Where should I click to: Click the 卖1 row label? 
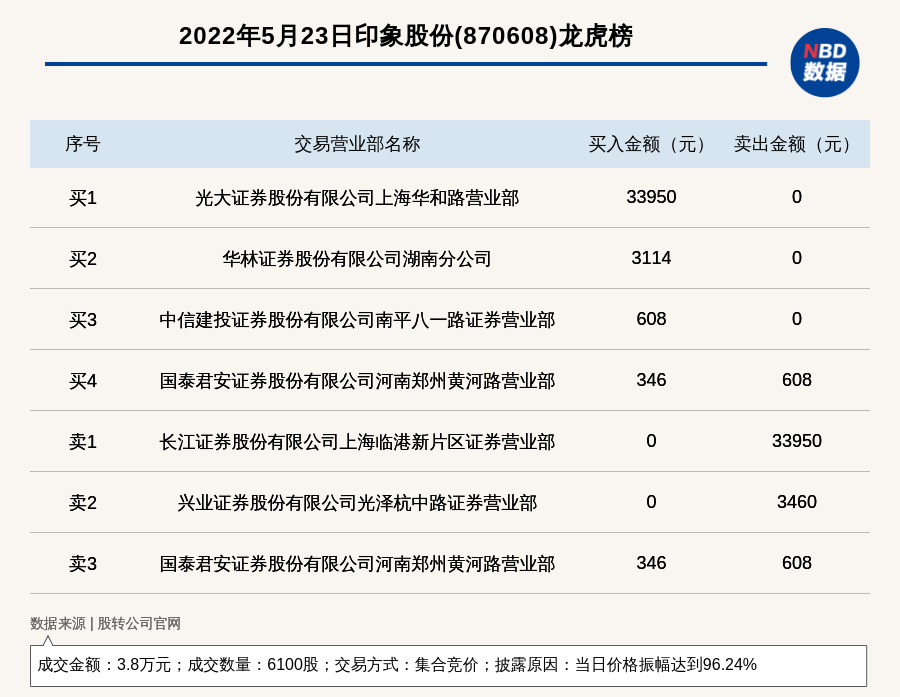(x=83, y=441)
